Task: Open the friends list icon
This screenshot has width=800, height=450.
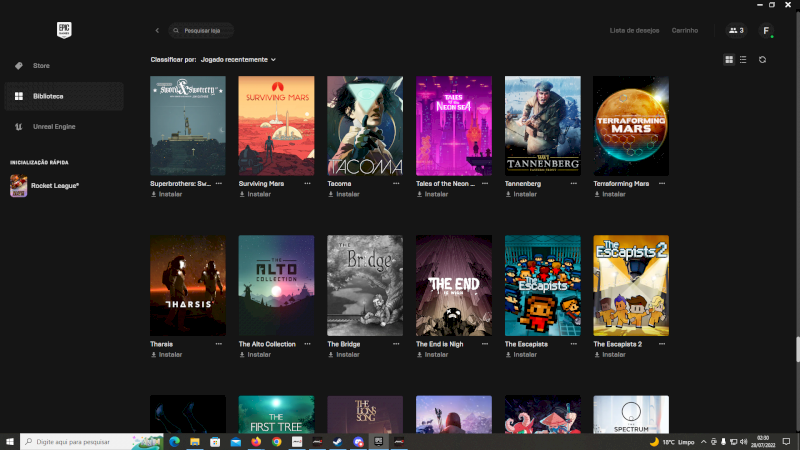Action: 736,31
